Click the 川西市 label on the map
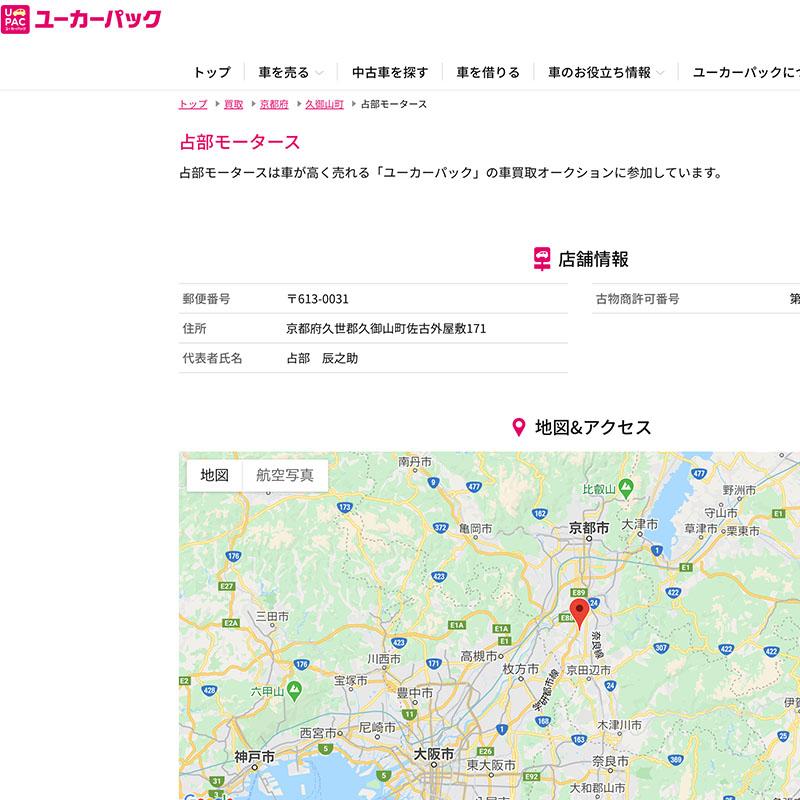The width and height of the screenshot is (800, 800). (x=384, y=659)
